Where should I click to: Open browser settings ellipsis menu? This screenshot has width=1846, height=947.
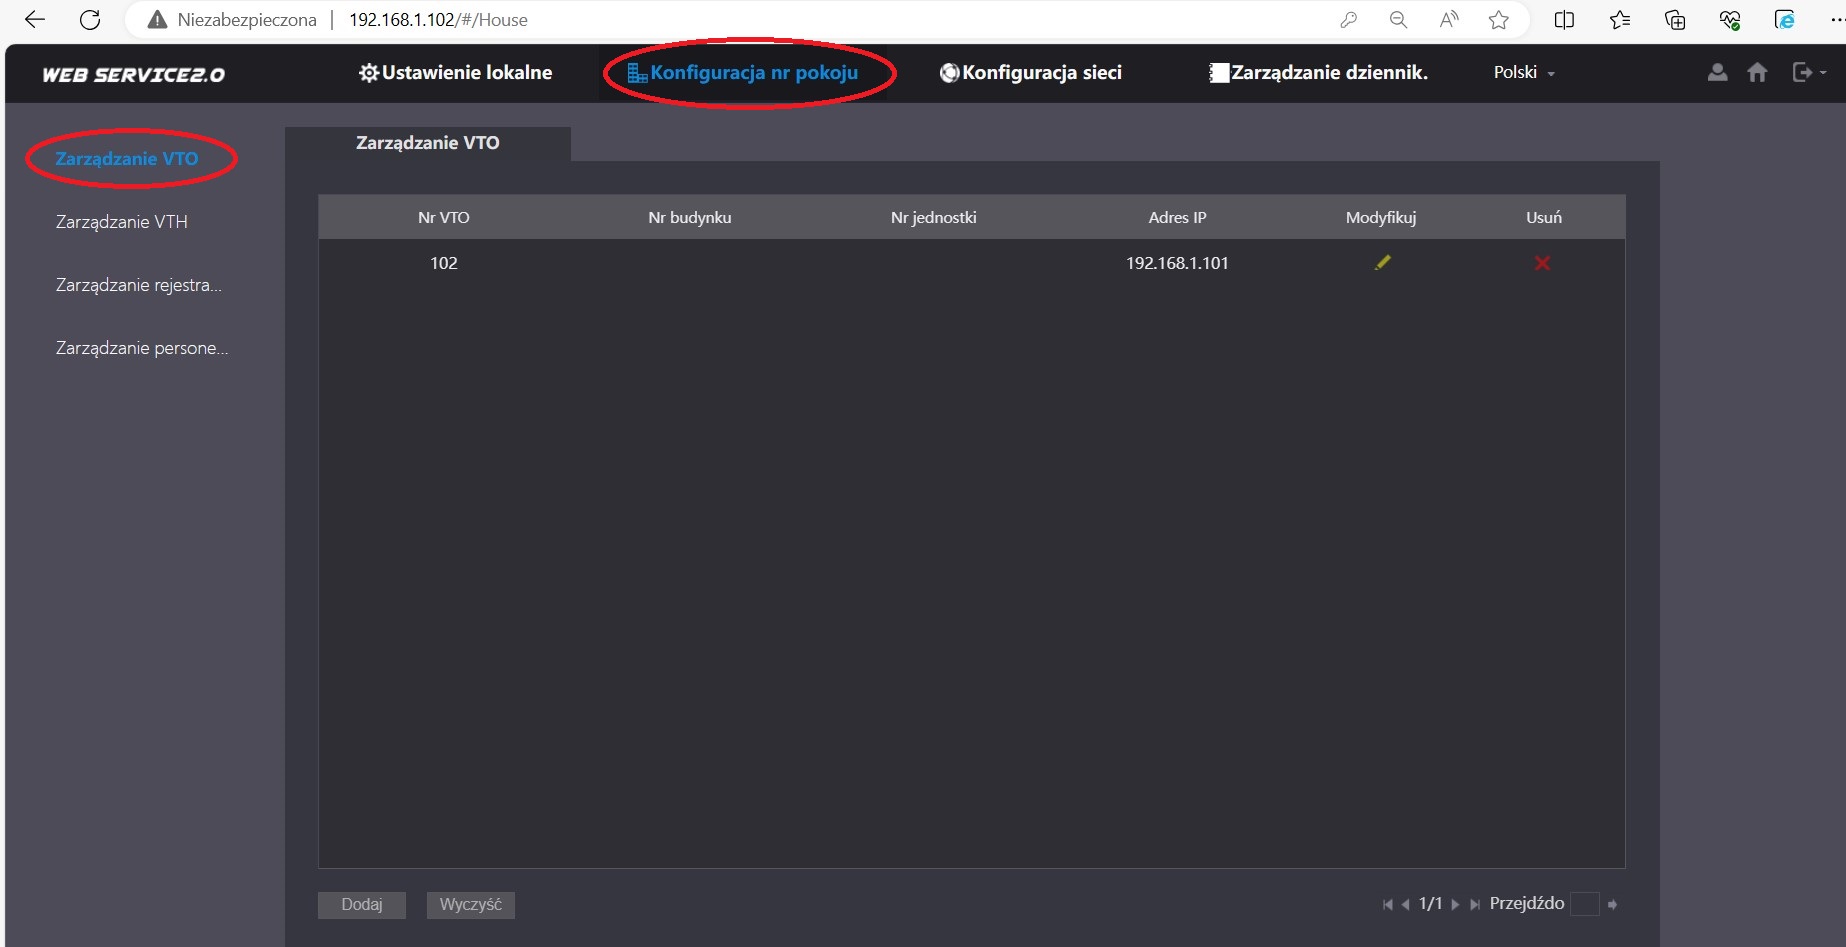[x=1836, y=20]
